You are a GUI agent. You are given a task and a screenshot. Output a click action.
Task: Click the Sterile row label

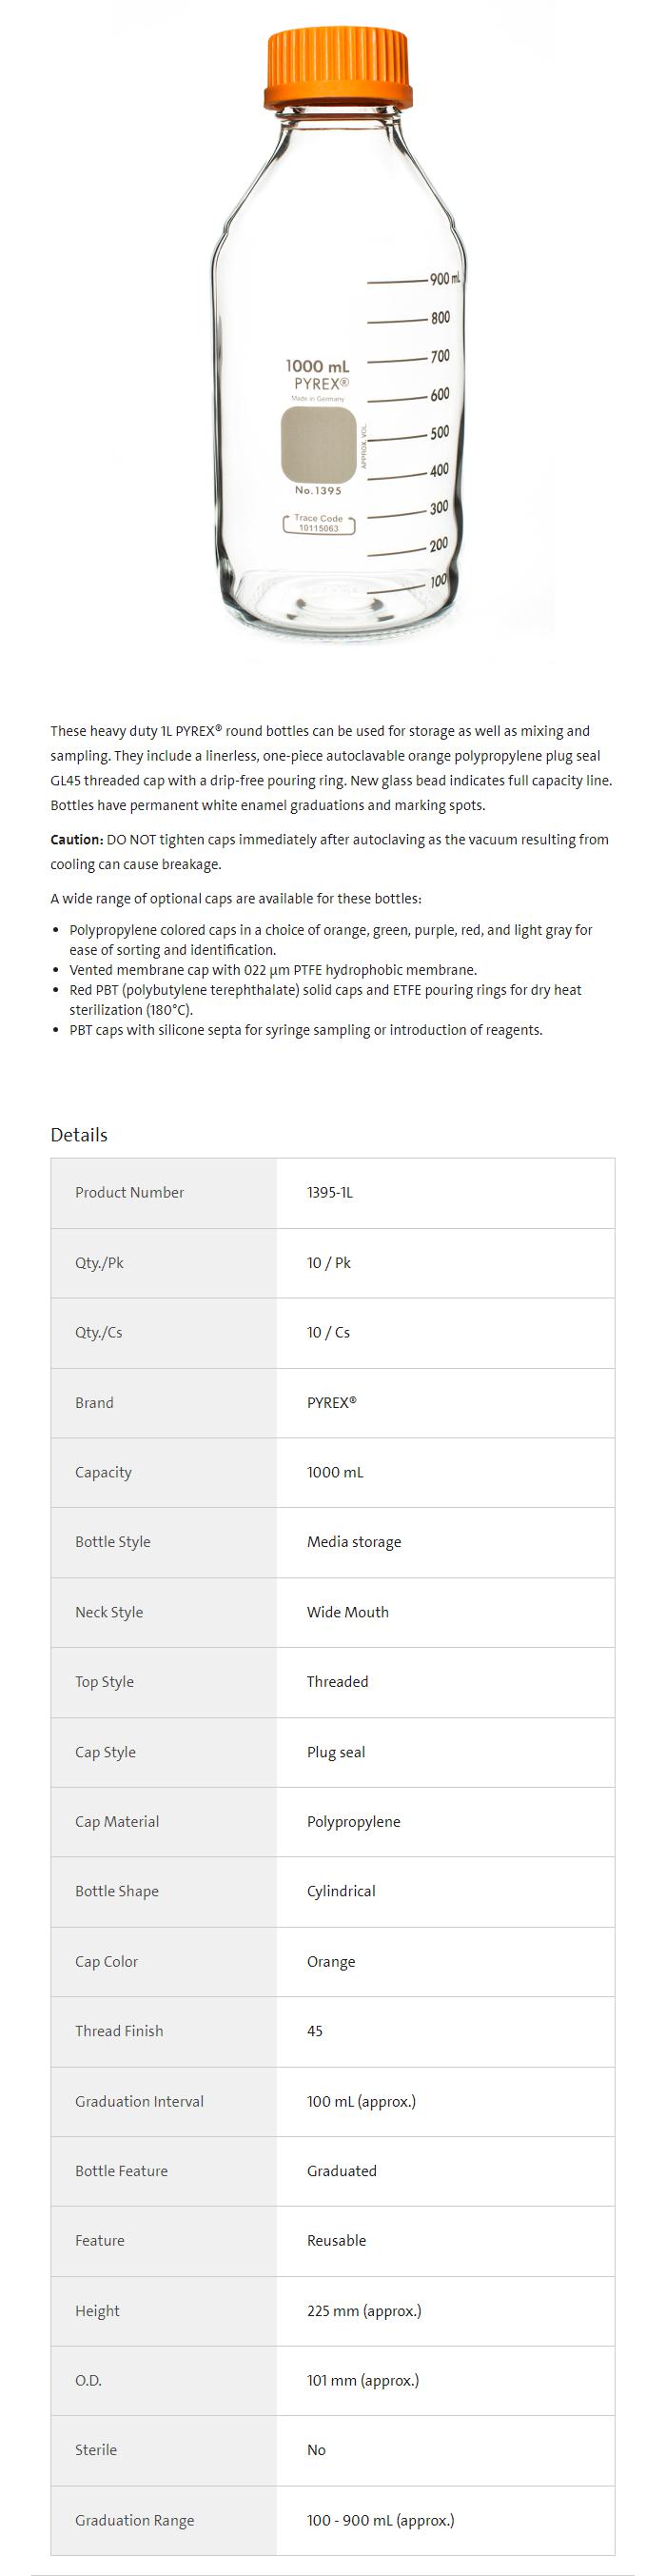pyautogui.click(x=96, y=2450)
